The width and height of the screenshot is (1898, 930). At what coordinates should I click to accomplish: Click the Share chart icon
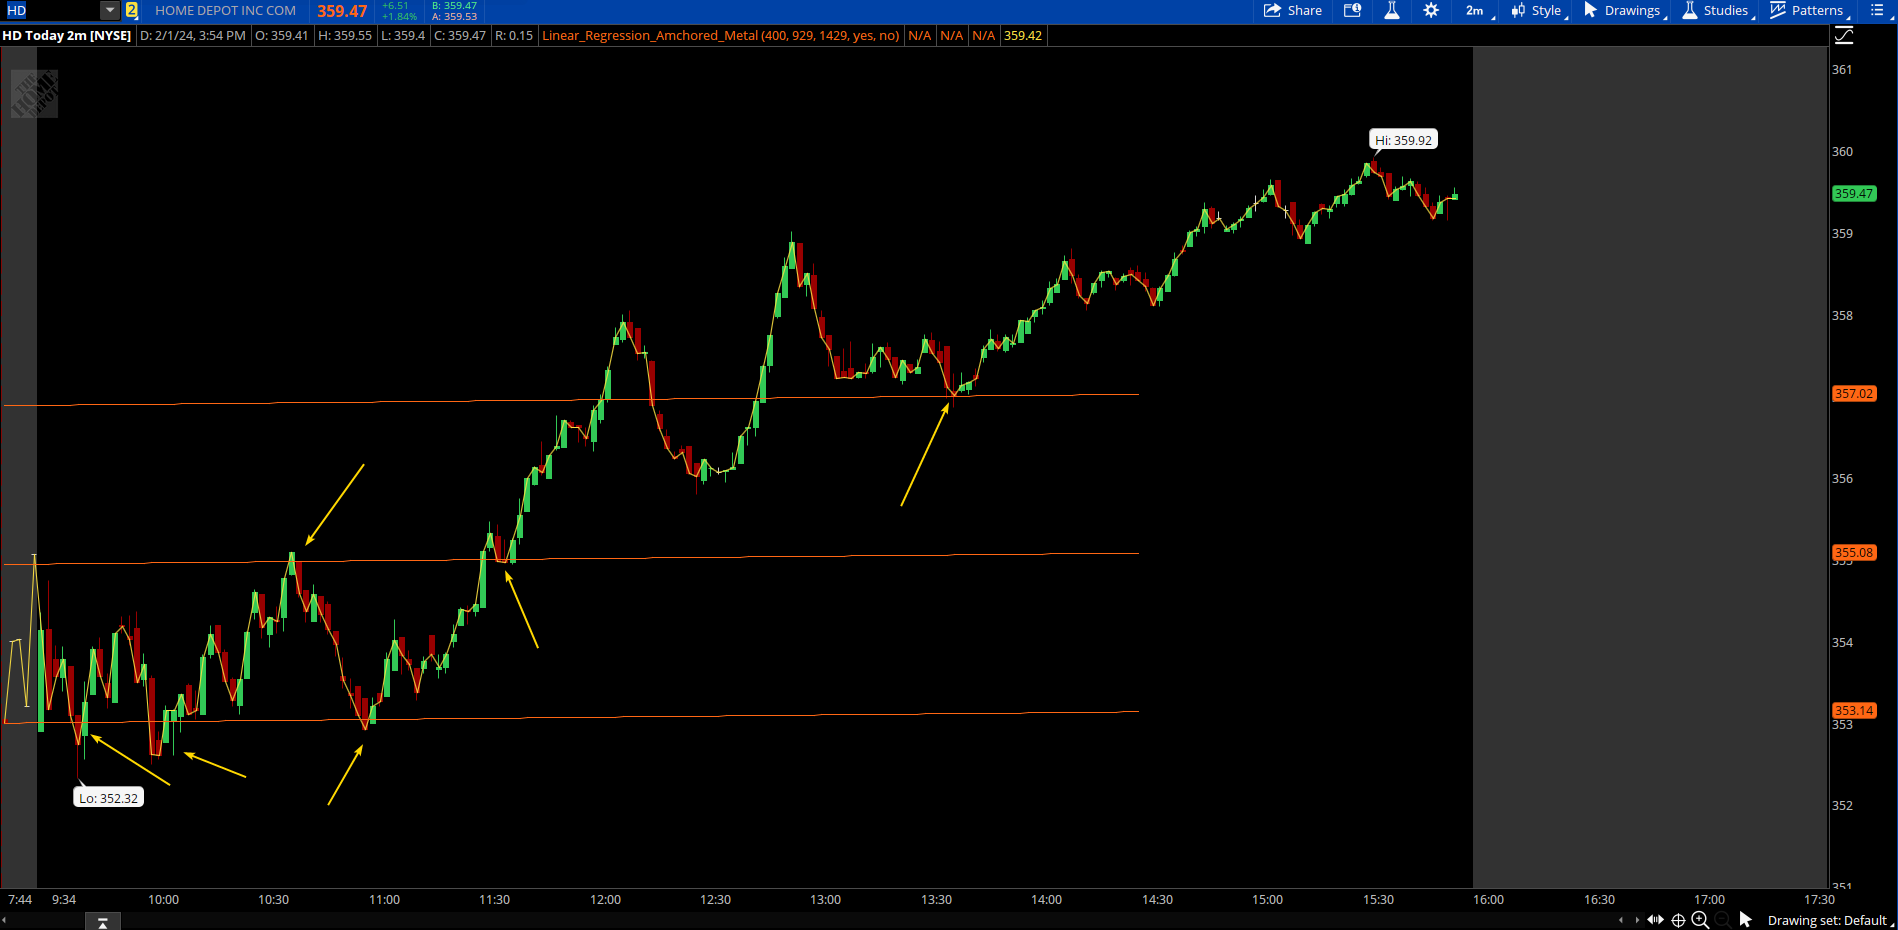tap(1292, 11)
